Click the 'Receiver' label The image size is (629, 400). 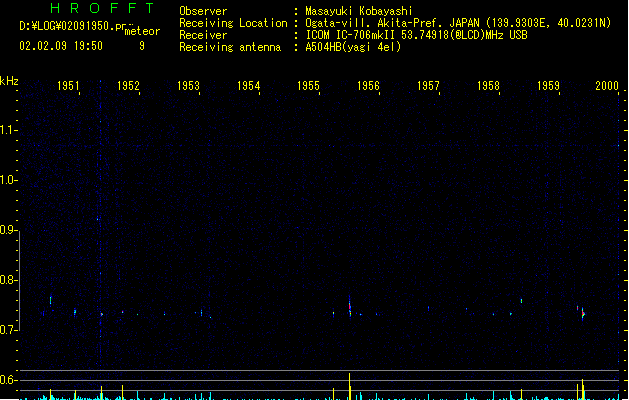pos(203,35)
